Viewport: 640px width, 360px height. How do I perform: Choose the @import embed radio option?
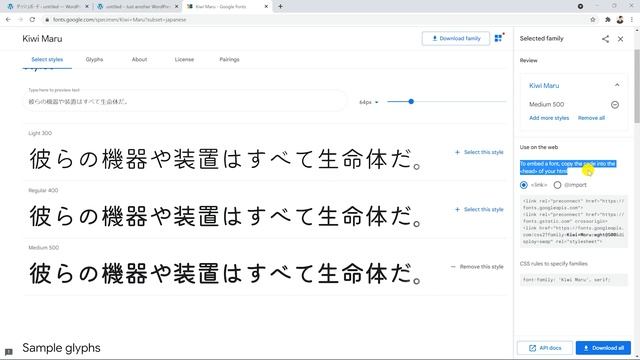[x=557, y=185]
